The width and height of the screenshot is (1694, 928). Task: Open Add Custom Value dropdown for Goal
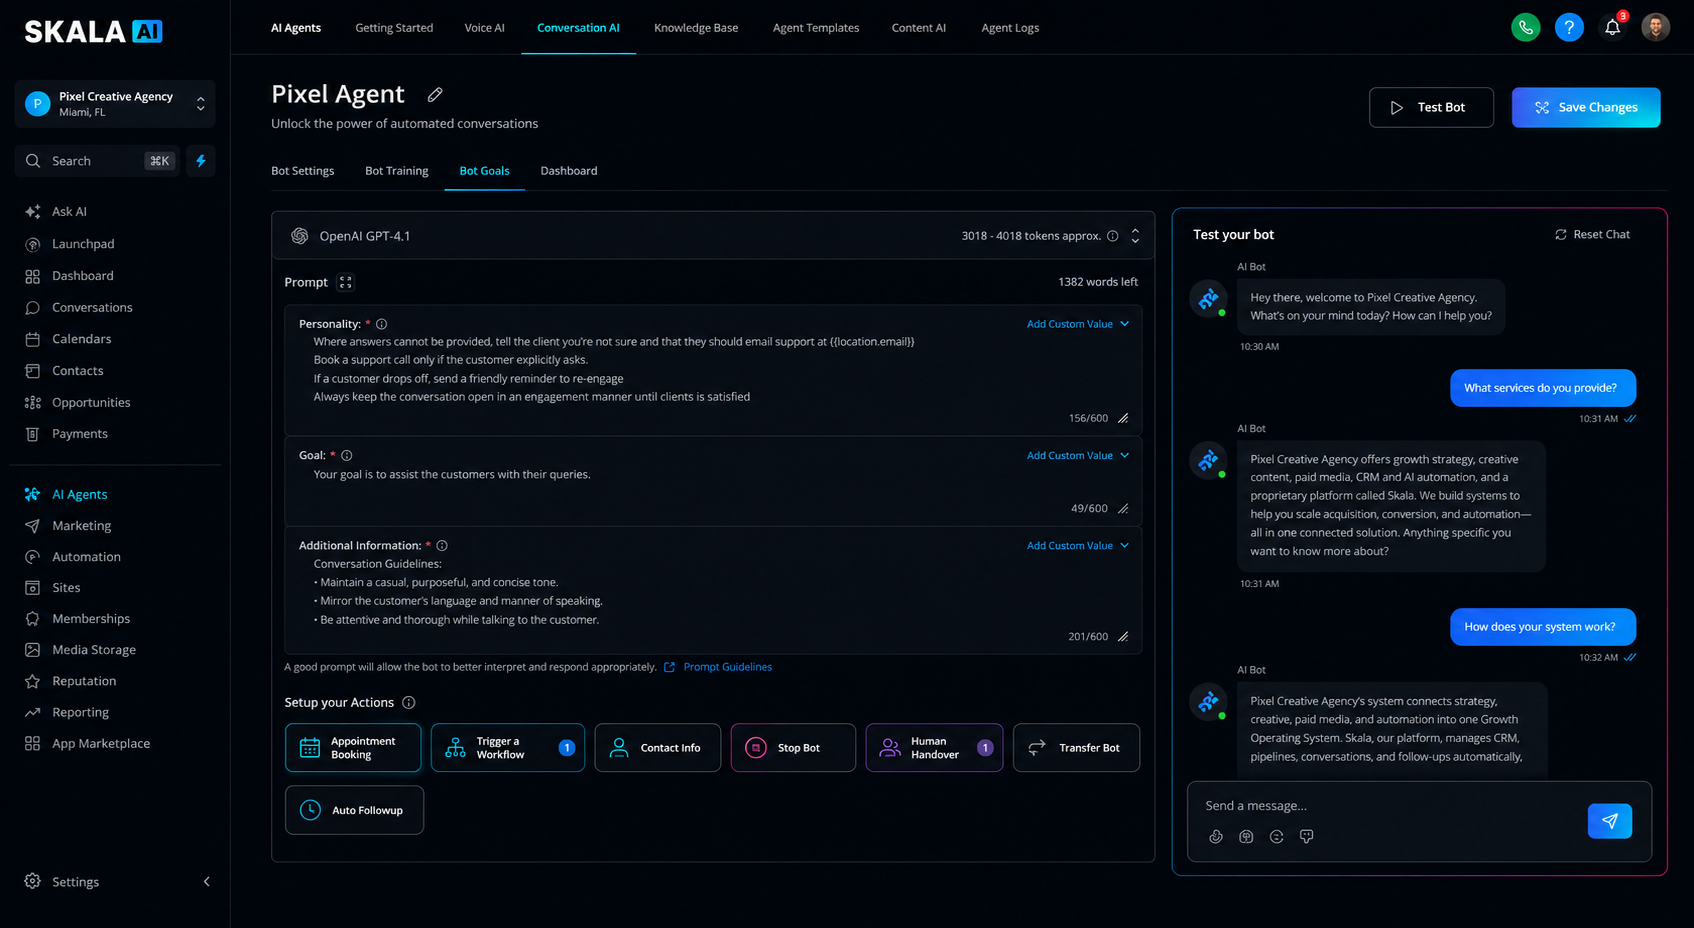(x=1078, y=456)
